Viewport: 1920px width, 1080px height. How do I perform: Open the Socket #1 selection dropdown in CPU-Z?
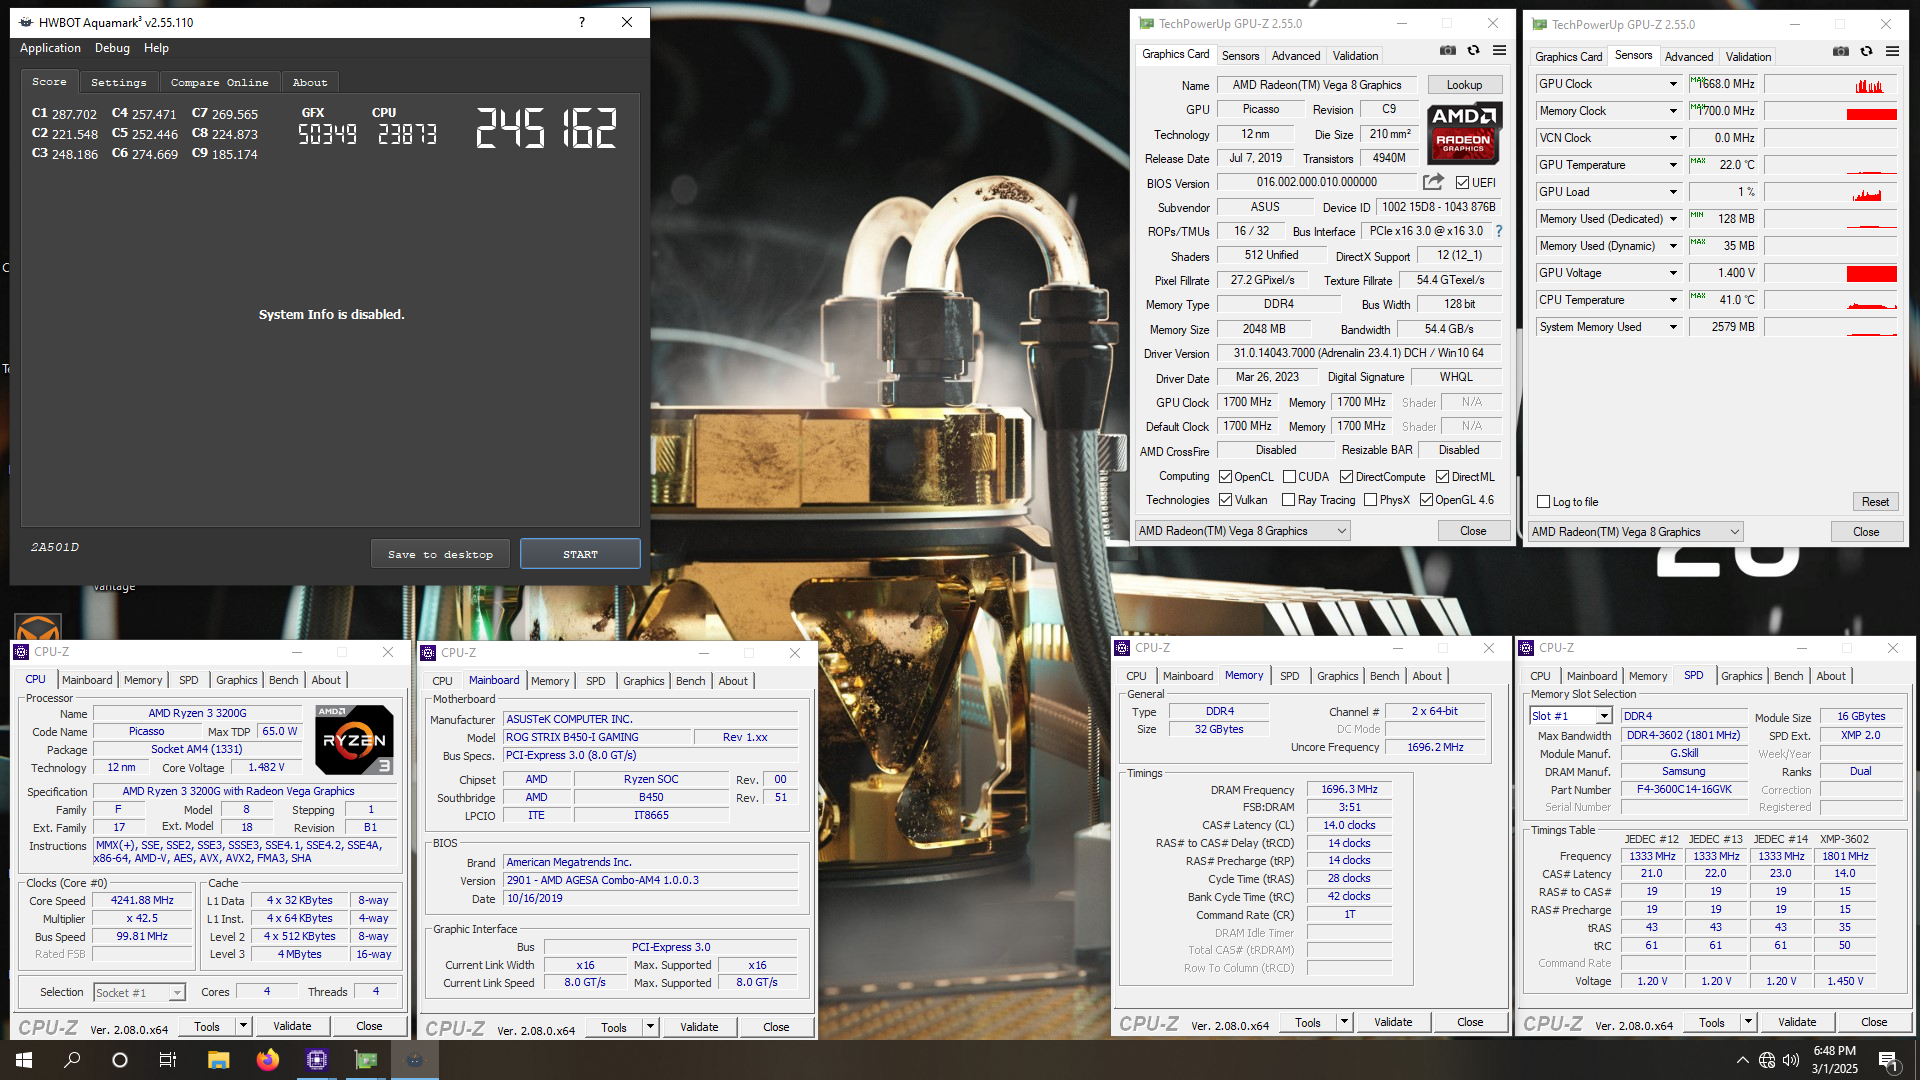point(140,992)
